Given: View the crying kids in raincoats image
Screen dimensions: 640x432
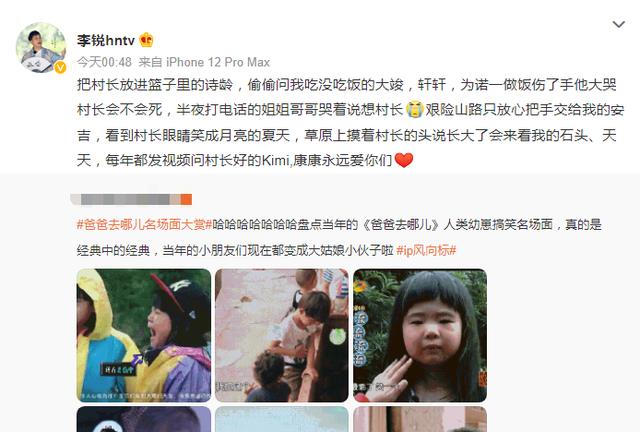Looking at the screenshot, I should point(144,335).
